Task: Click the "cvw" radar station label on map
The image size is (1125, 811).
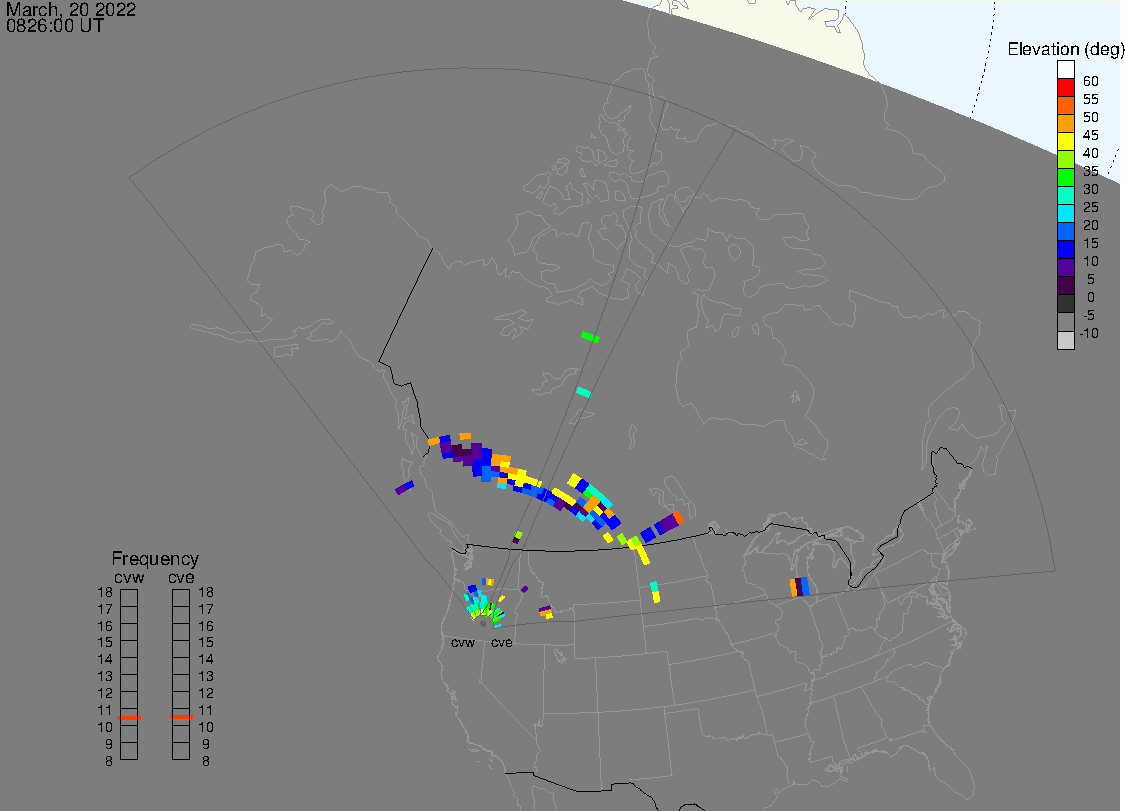Action: (463, 642)
